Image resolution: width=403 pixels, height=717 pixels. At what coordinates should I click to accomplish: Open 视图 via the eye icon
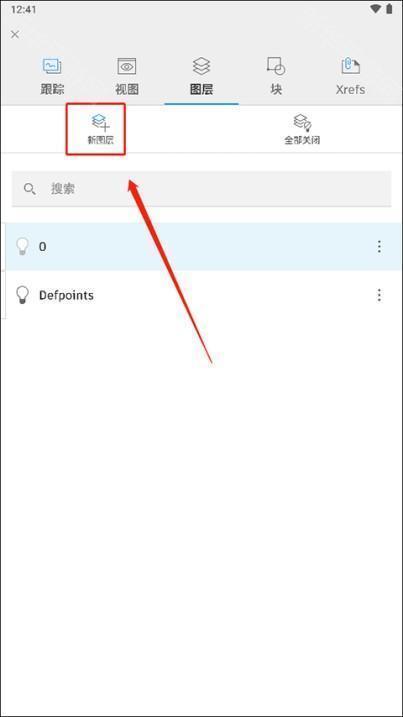pyautogui.click(x=127, y=66)
